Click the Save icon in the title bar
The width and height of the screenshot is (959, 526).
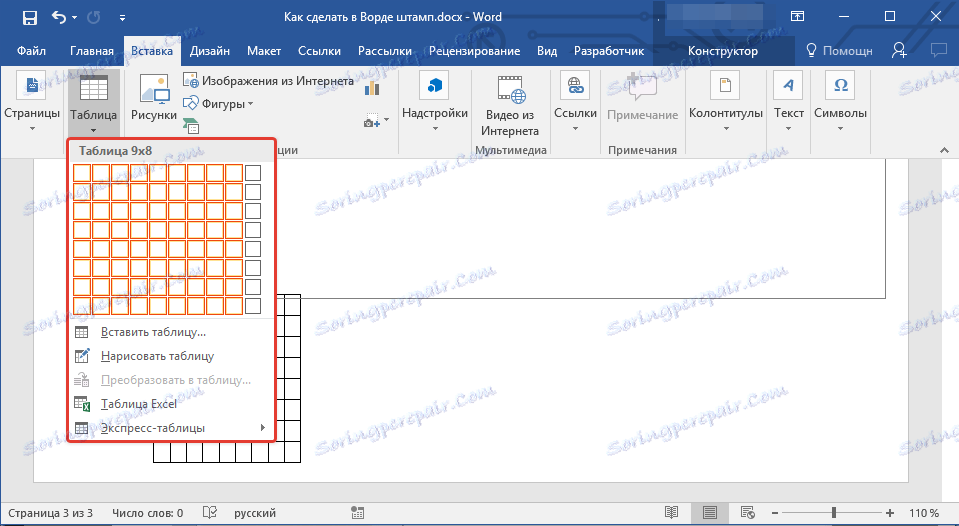(x=29, y=18)
